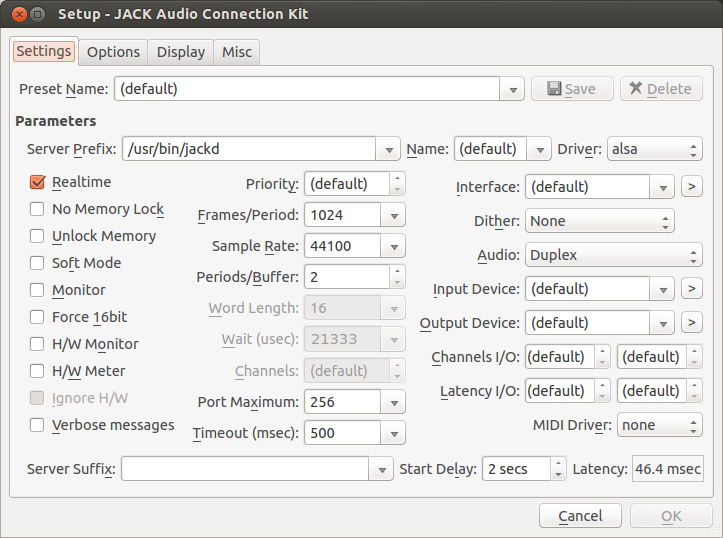Click the Server Prefix text field
Image resolution: width=723 pixels, height=538 pixels.
[249, 149]
